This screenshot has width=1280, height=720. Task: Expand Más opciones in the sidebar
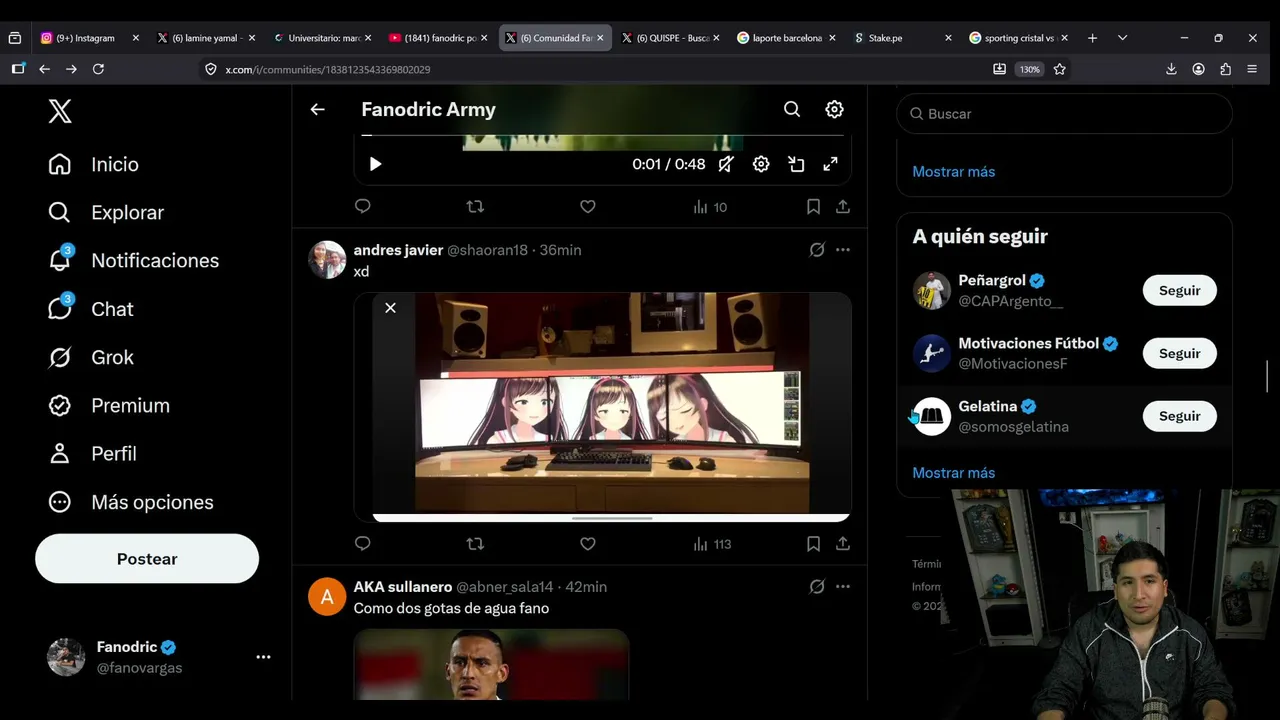[131, 502]
